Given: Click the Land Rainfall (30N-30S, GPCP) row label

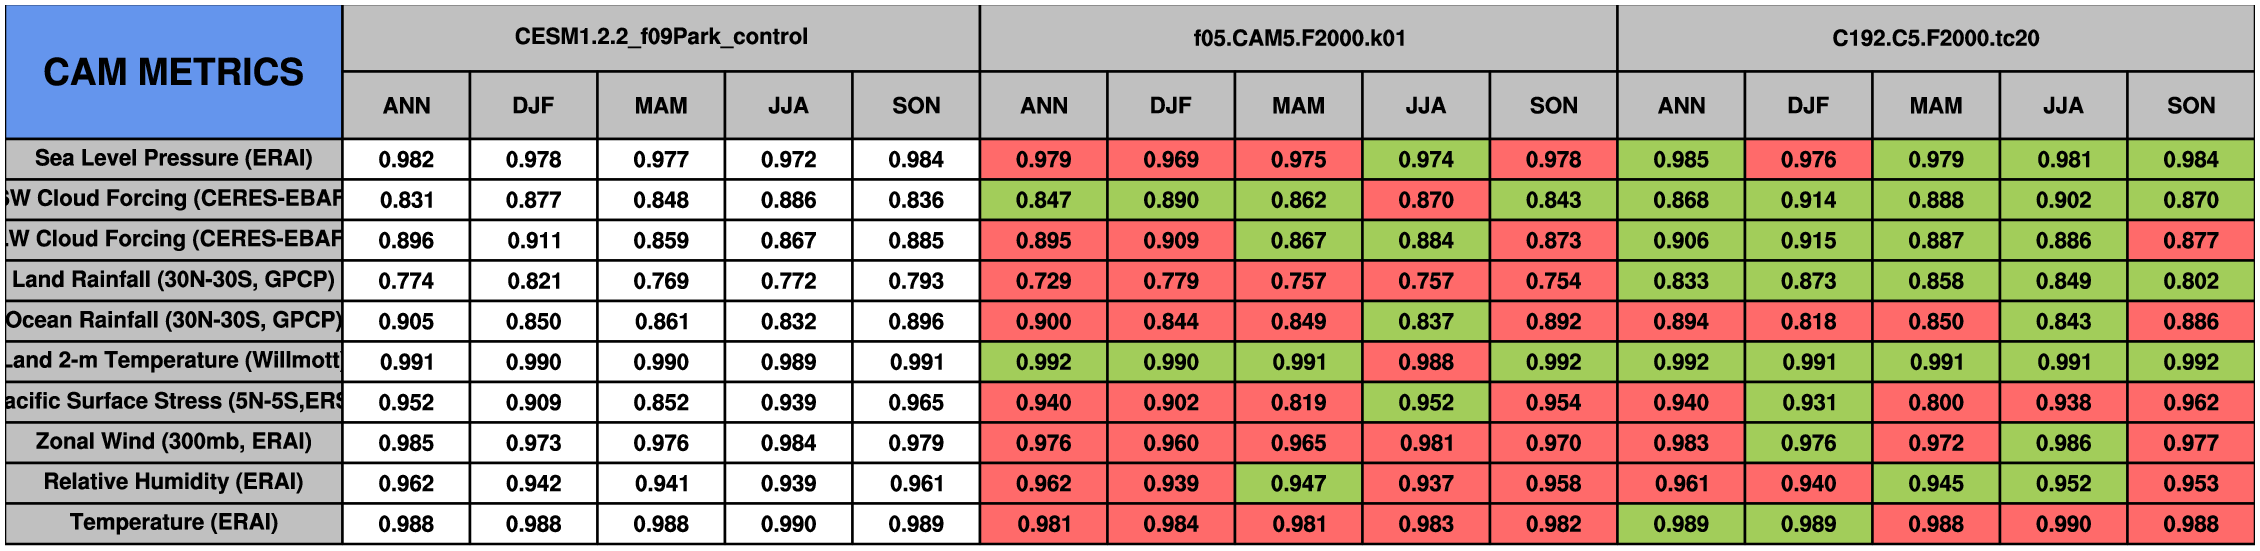Looking at the screenshot, I should click(173, 280).
